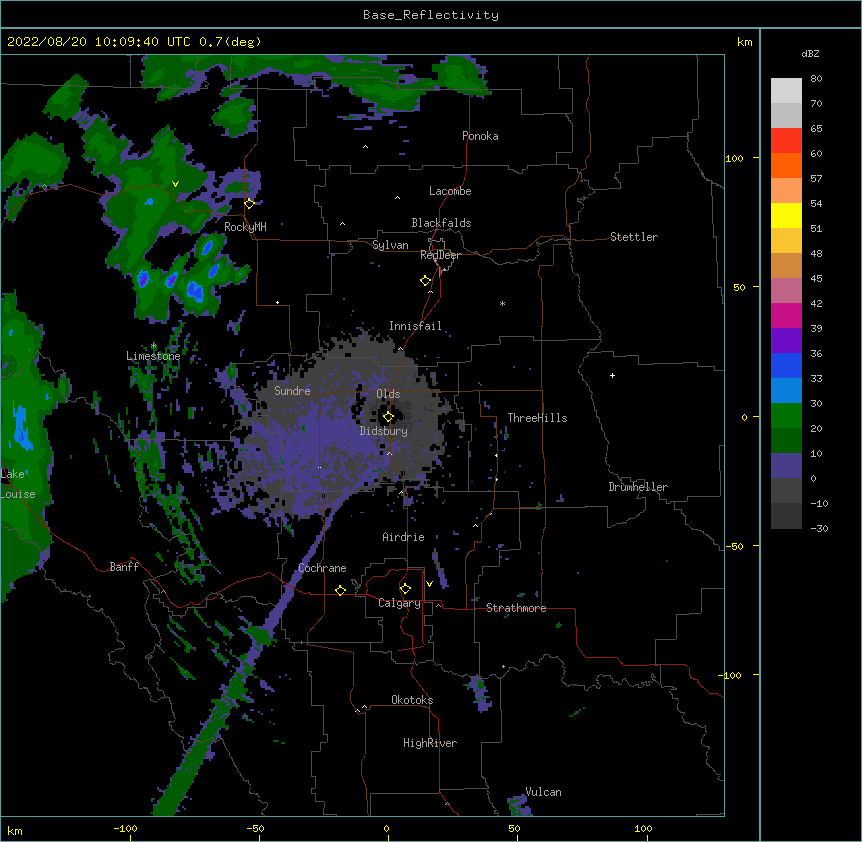862x842 pixels.
Task: Select the magenta 42 dBZ legend swatch
Action: [786, 315]
